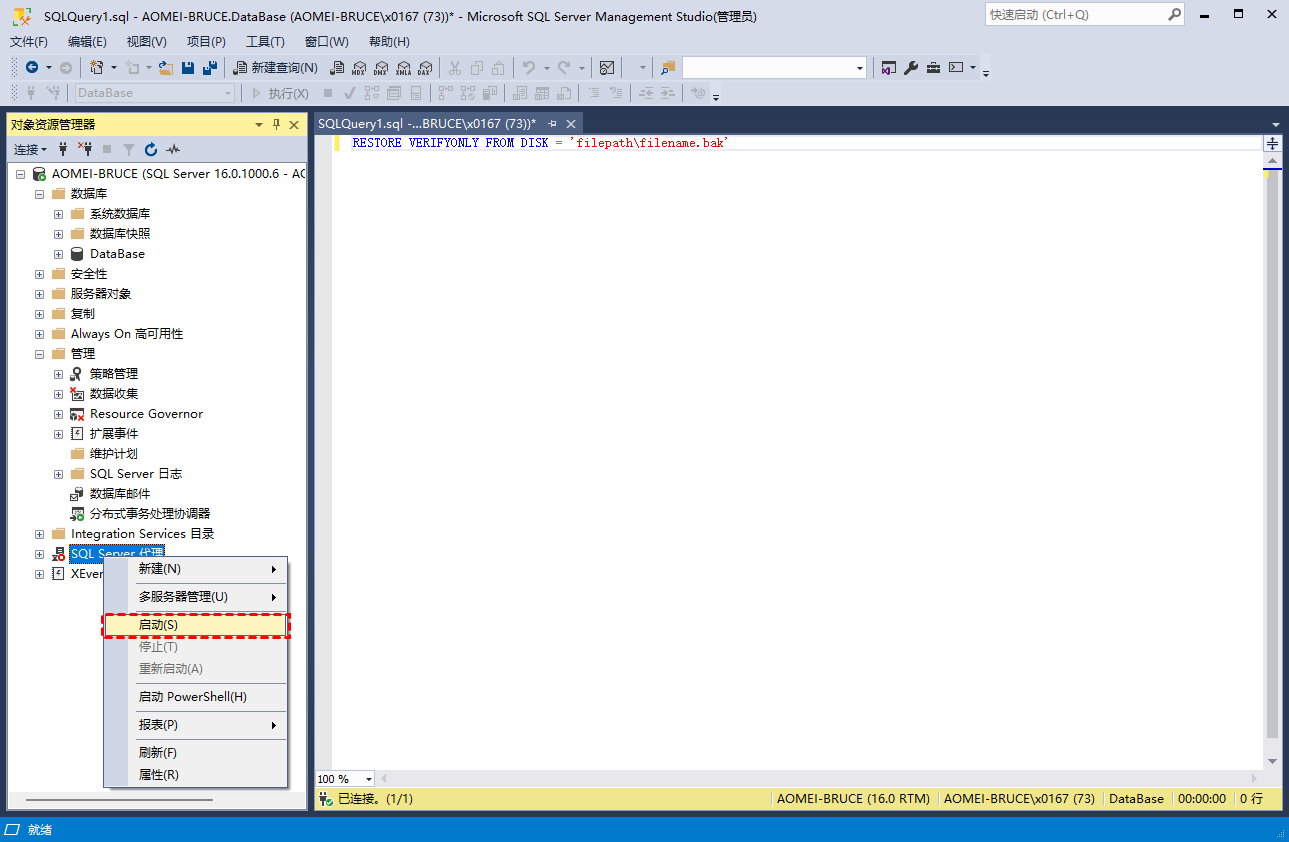Refresh Object Explorer with the blue arrow
Image resolution: width=1289 pixels, height=842 pixels.
tap(151, 149)
